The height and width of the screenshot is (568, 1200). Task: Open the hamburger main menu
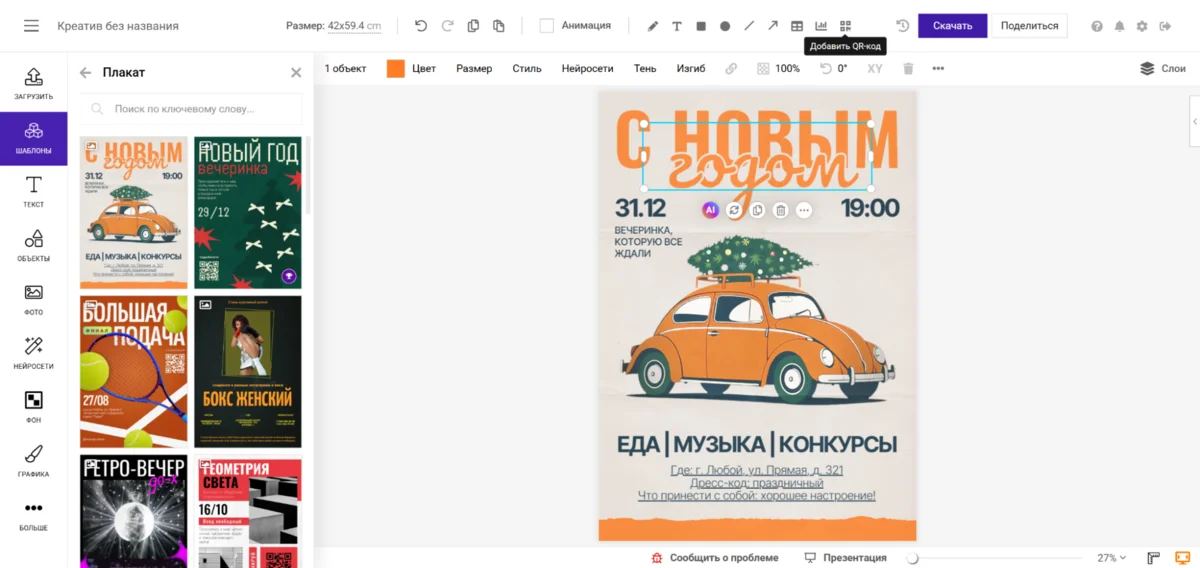point(32,26)
